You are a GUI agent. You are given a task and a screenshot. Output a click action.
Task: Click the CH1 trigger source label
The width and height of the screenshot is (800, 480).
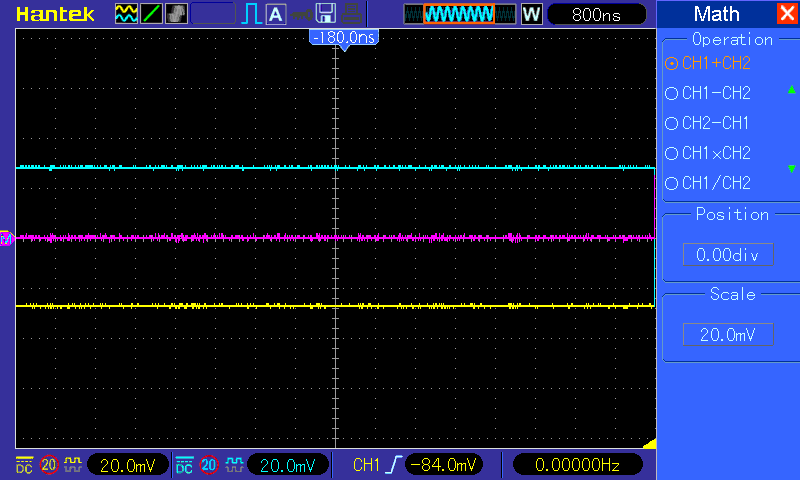366,465
